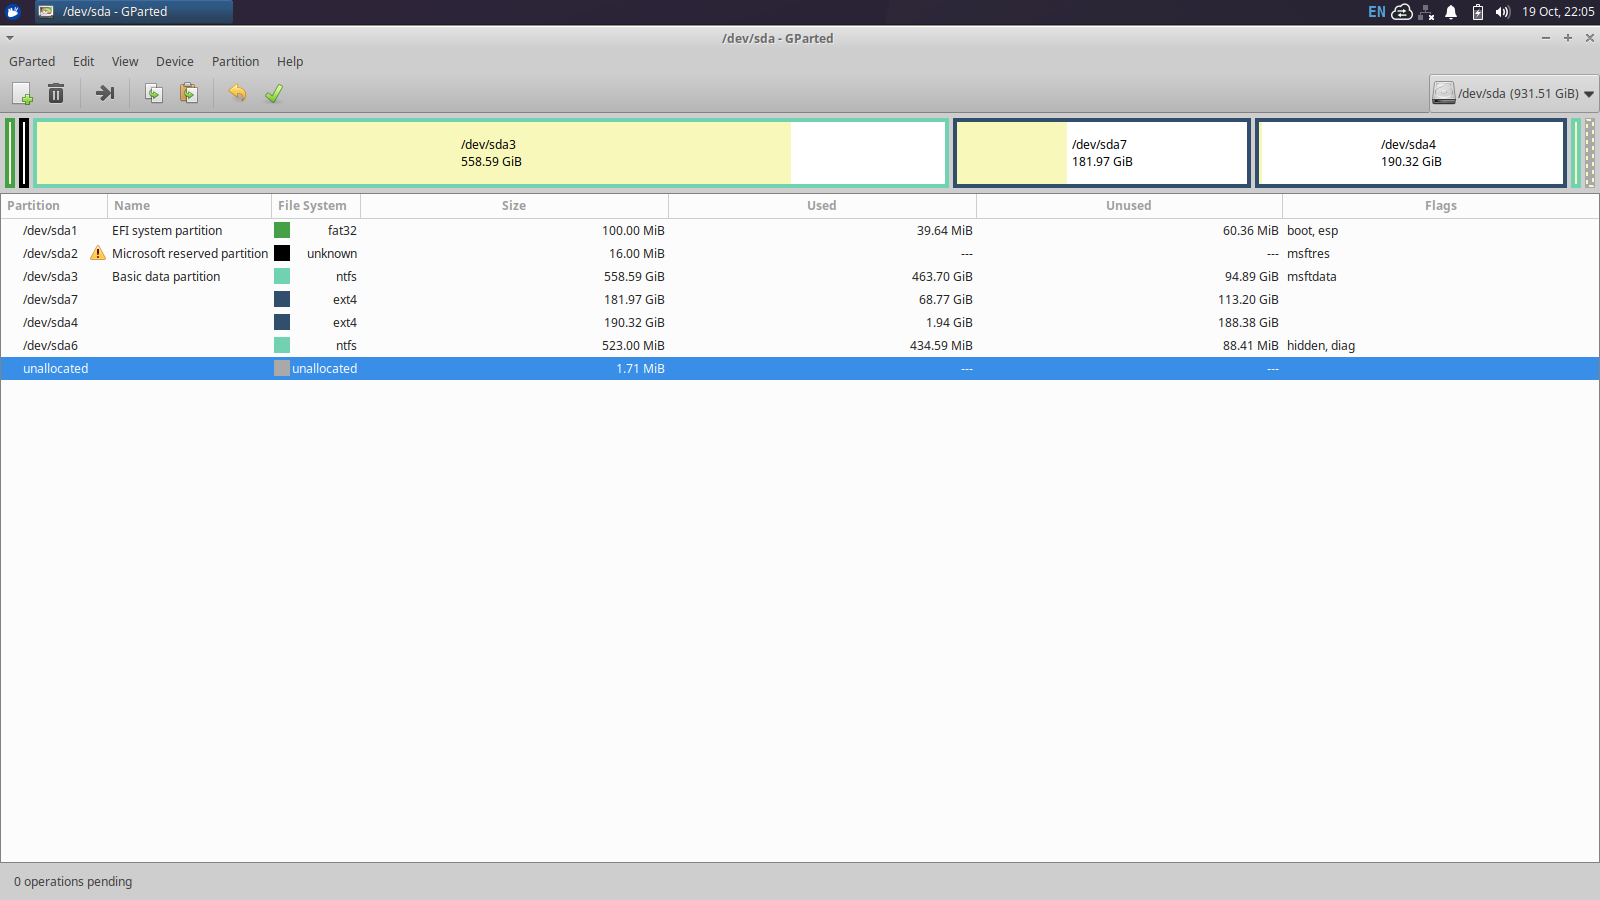The height and width of the screenshot is (900, 1600).
Task: Sort by Unused column header
Action: pyautogui.click(x=1129, y=205)
